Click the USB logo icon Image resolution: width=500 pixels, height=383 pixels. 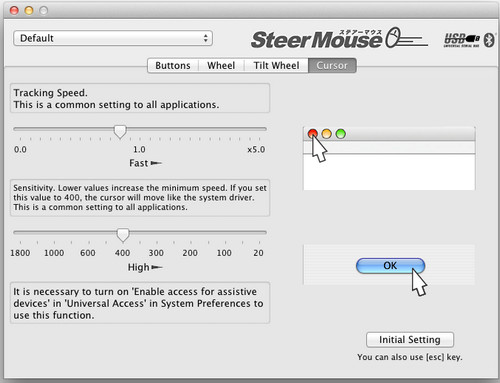coord(462,40)
